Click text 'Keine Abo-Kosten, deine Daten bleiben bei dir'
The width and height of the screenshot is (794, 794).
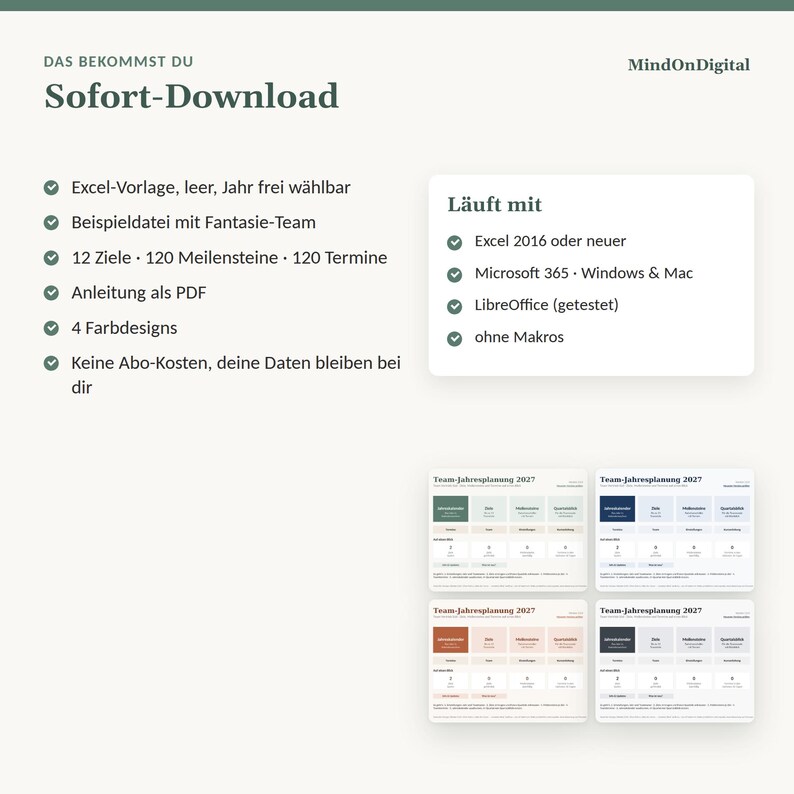(236, 375)
